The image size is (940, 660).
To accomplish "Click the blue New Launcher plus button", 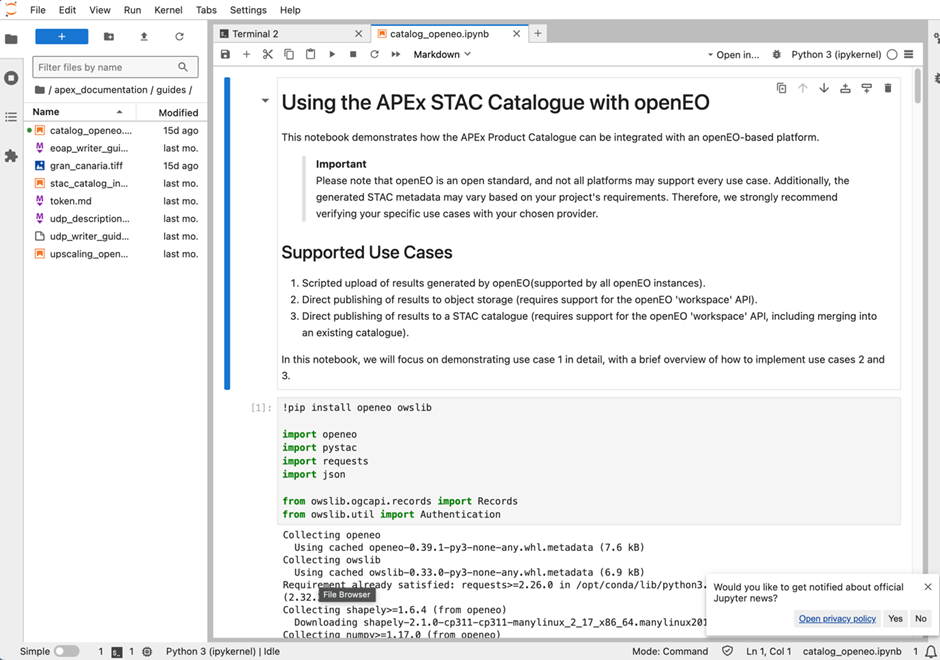I will [x=62, y=37].
